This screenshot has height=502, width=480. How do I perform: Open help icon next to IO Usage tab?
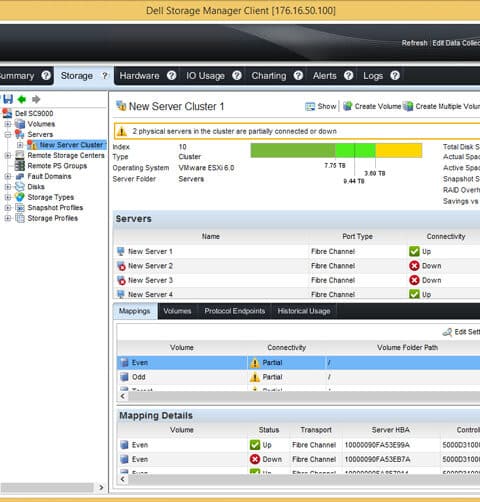237,76
